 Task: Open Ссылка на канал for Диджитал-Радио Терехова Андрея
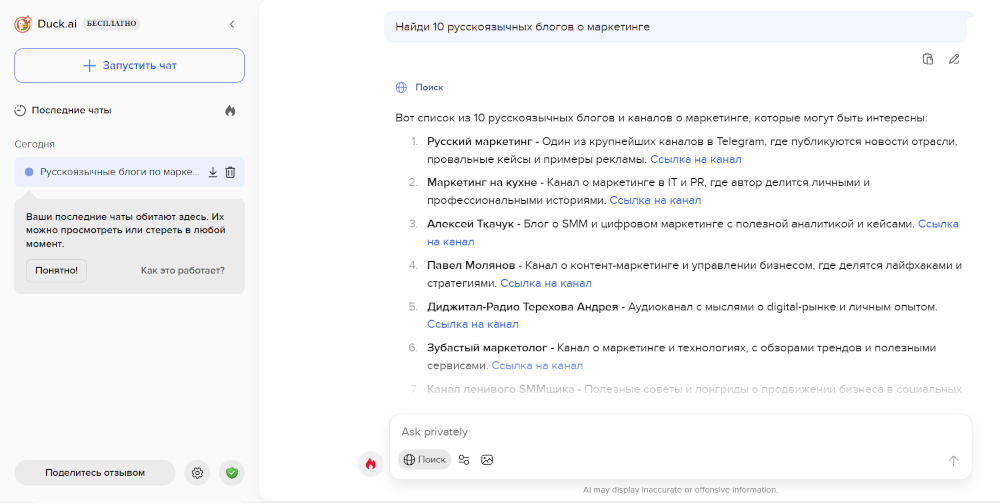pyautogui.click(x=473, y=324)
